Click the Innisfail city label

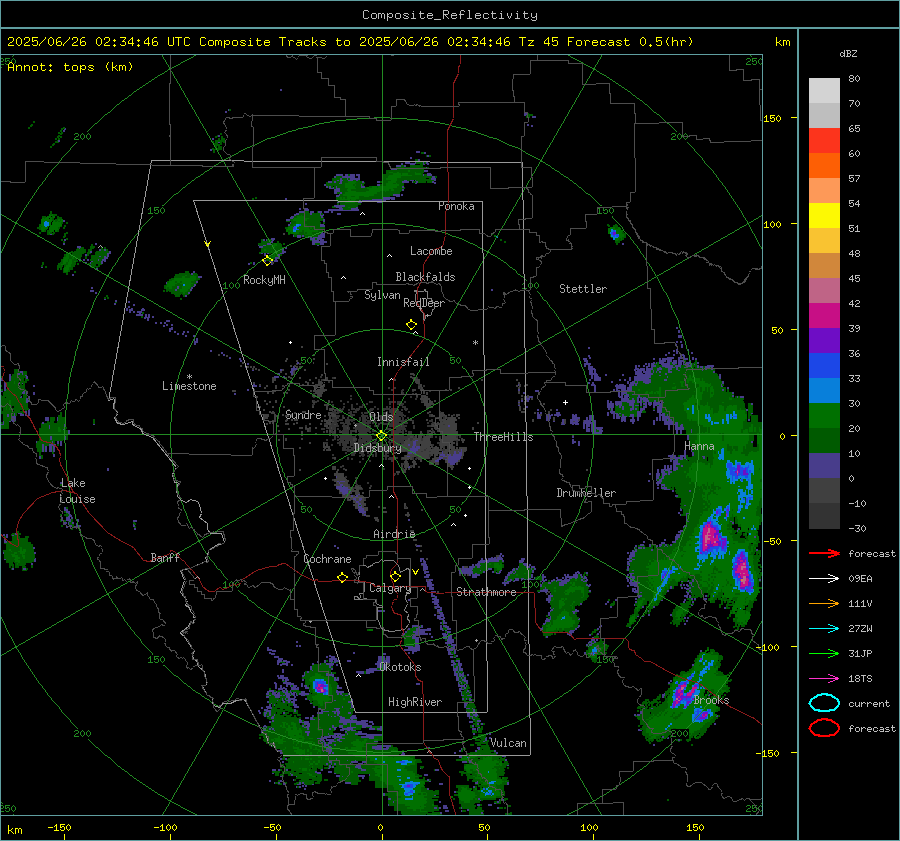tap(403, 362)
